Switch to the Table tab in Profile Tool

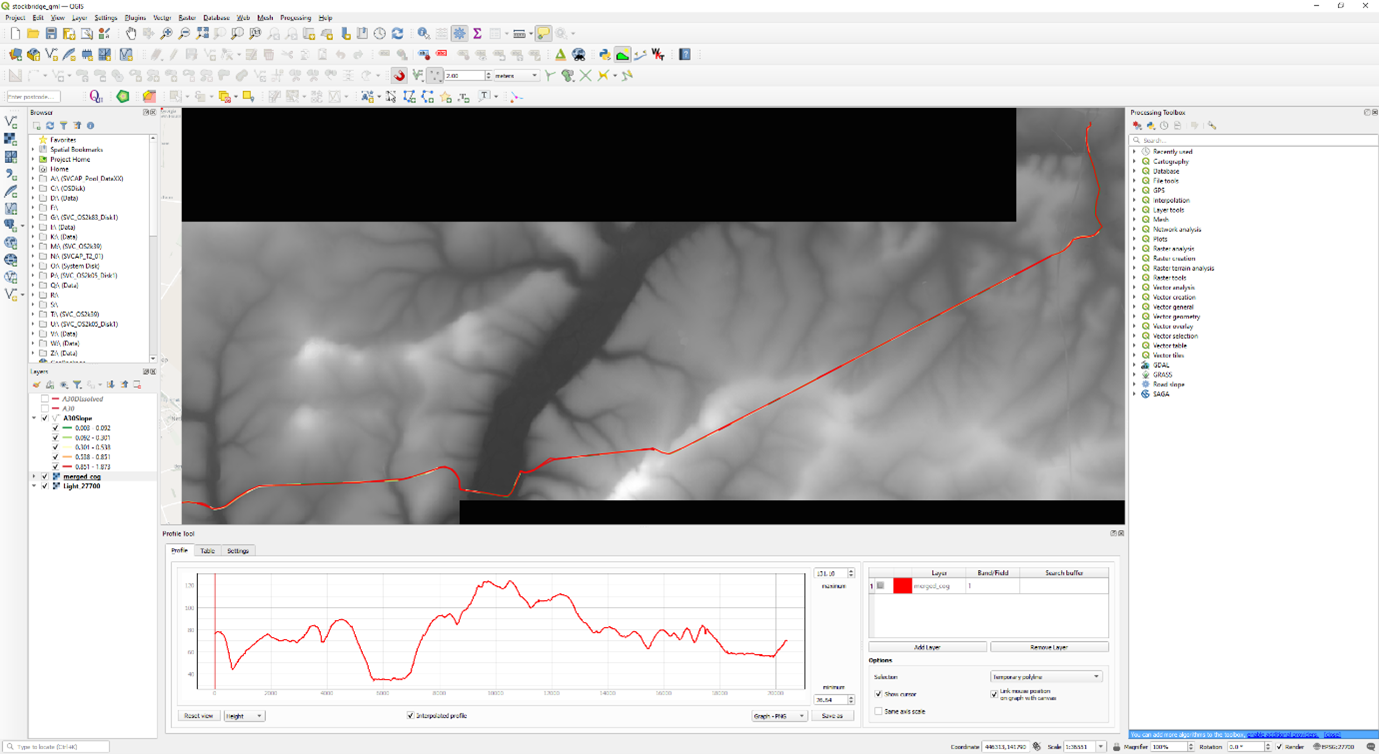coord(207,551)
